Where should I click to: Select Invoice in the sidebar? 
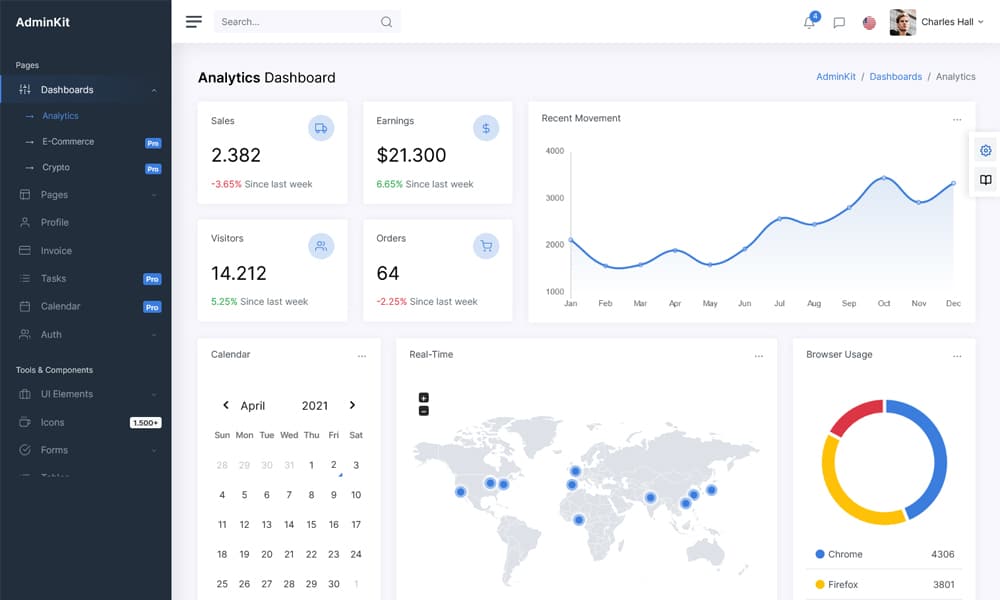click(x=56, y=251)
